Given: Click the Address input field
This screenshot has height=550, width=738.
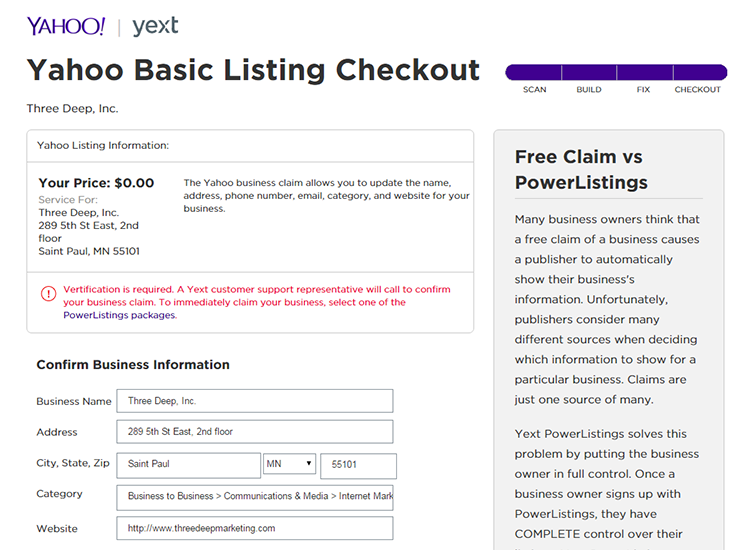Looking at the screenshot, I should 254,432.
